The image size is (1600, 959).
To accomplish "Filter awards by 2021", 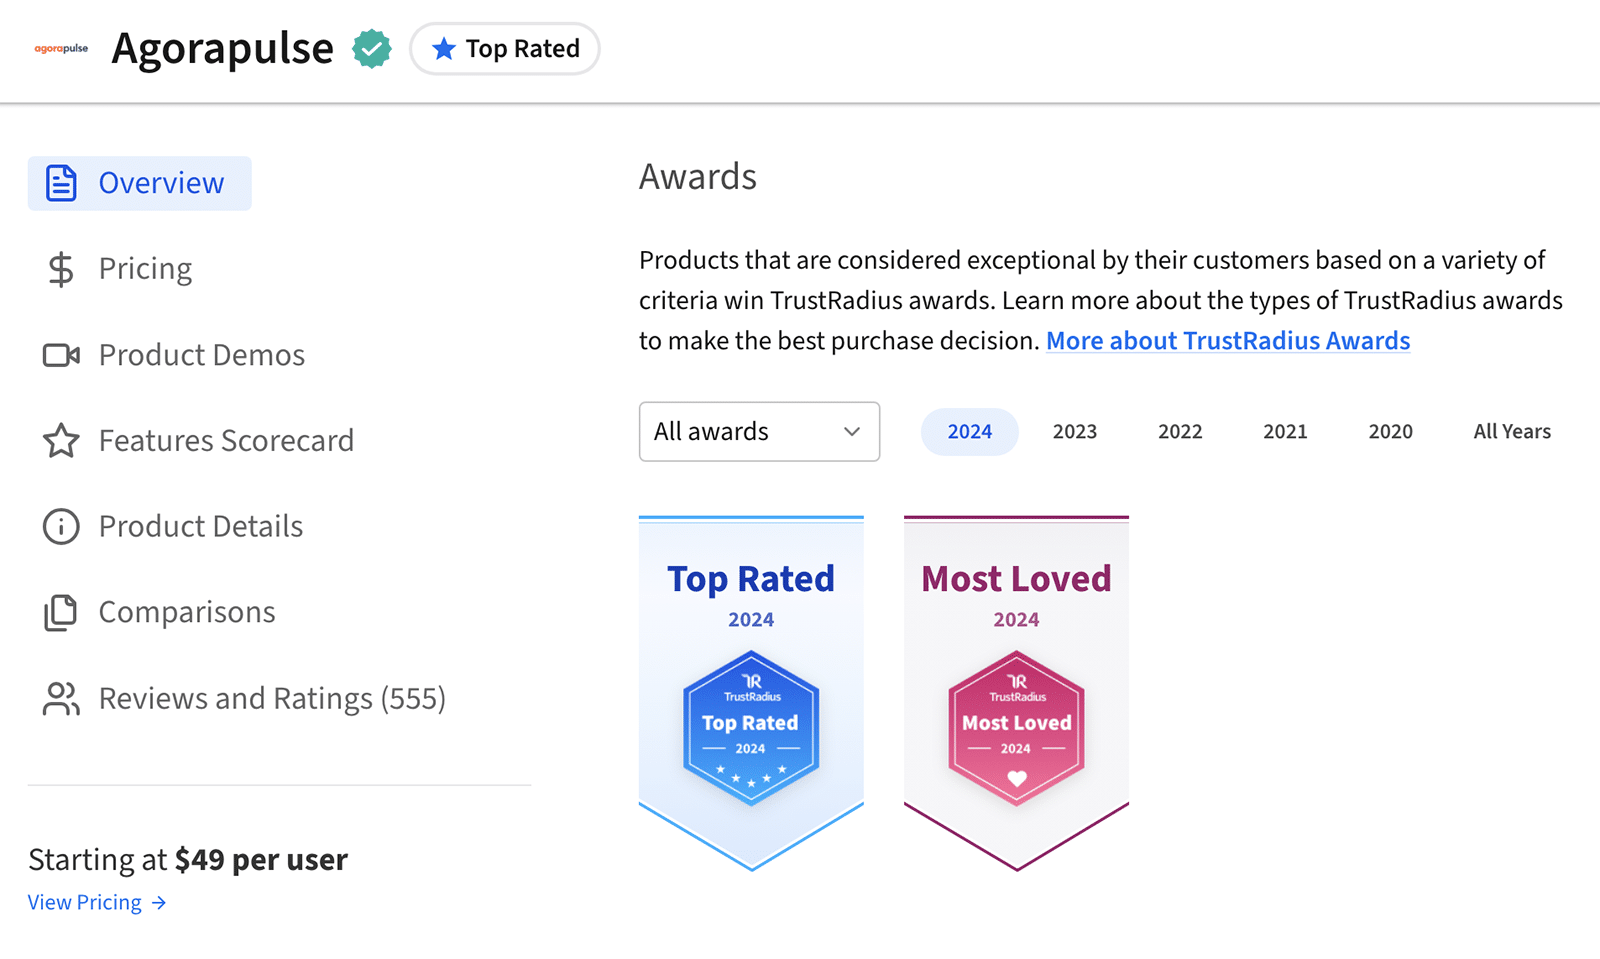I will [1284, 432].
